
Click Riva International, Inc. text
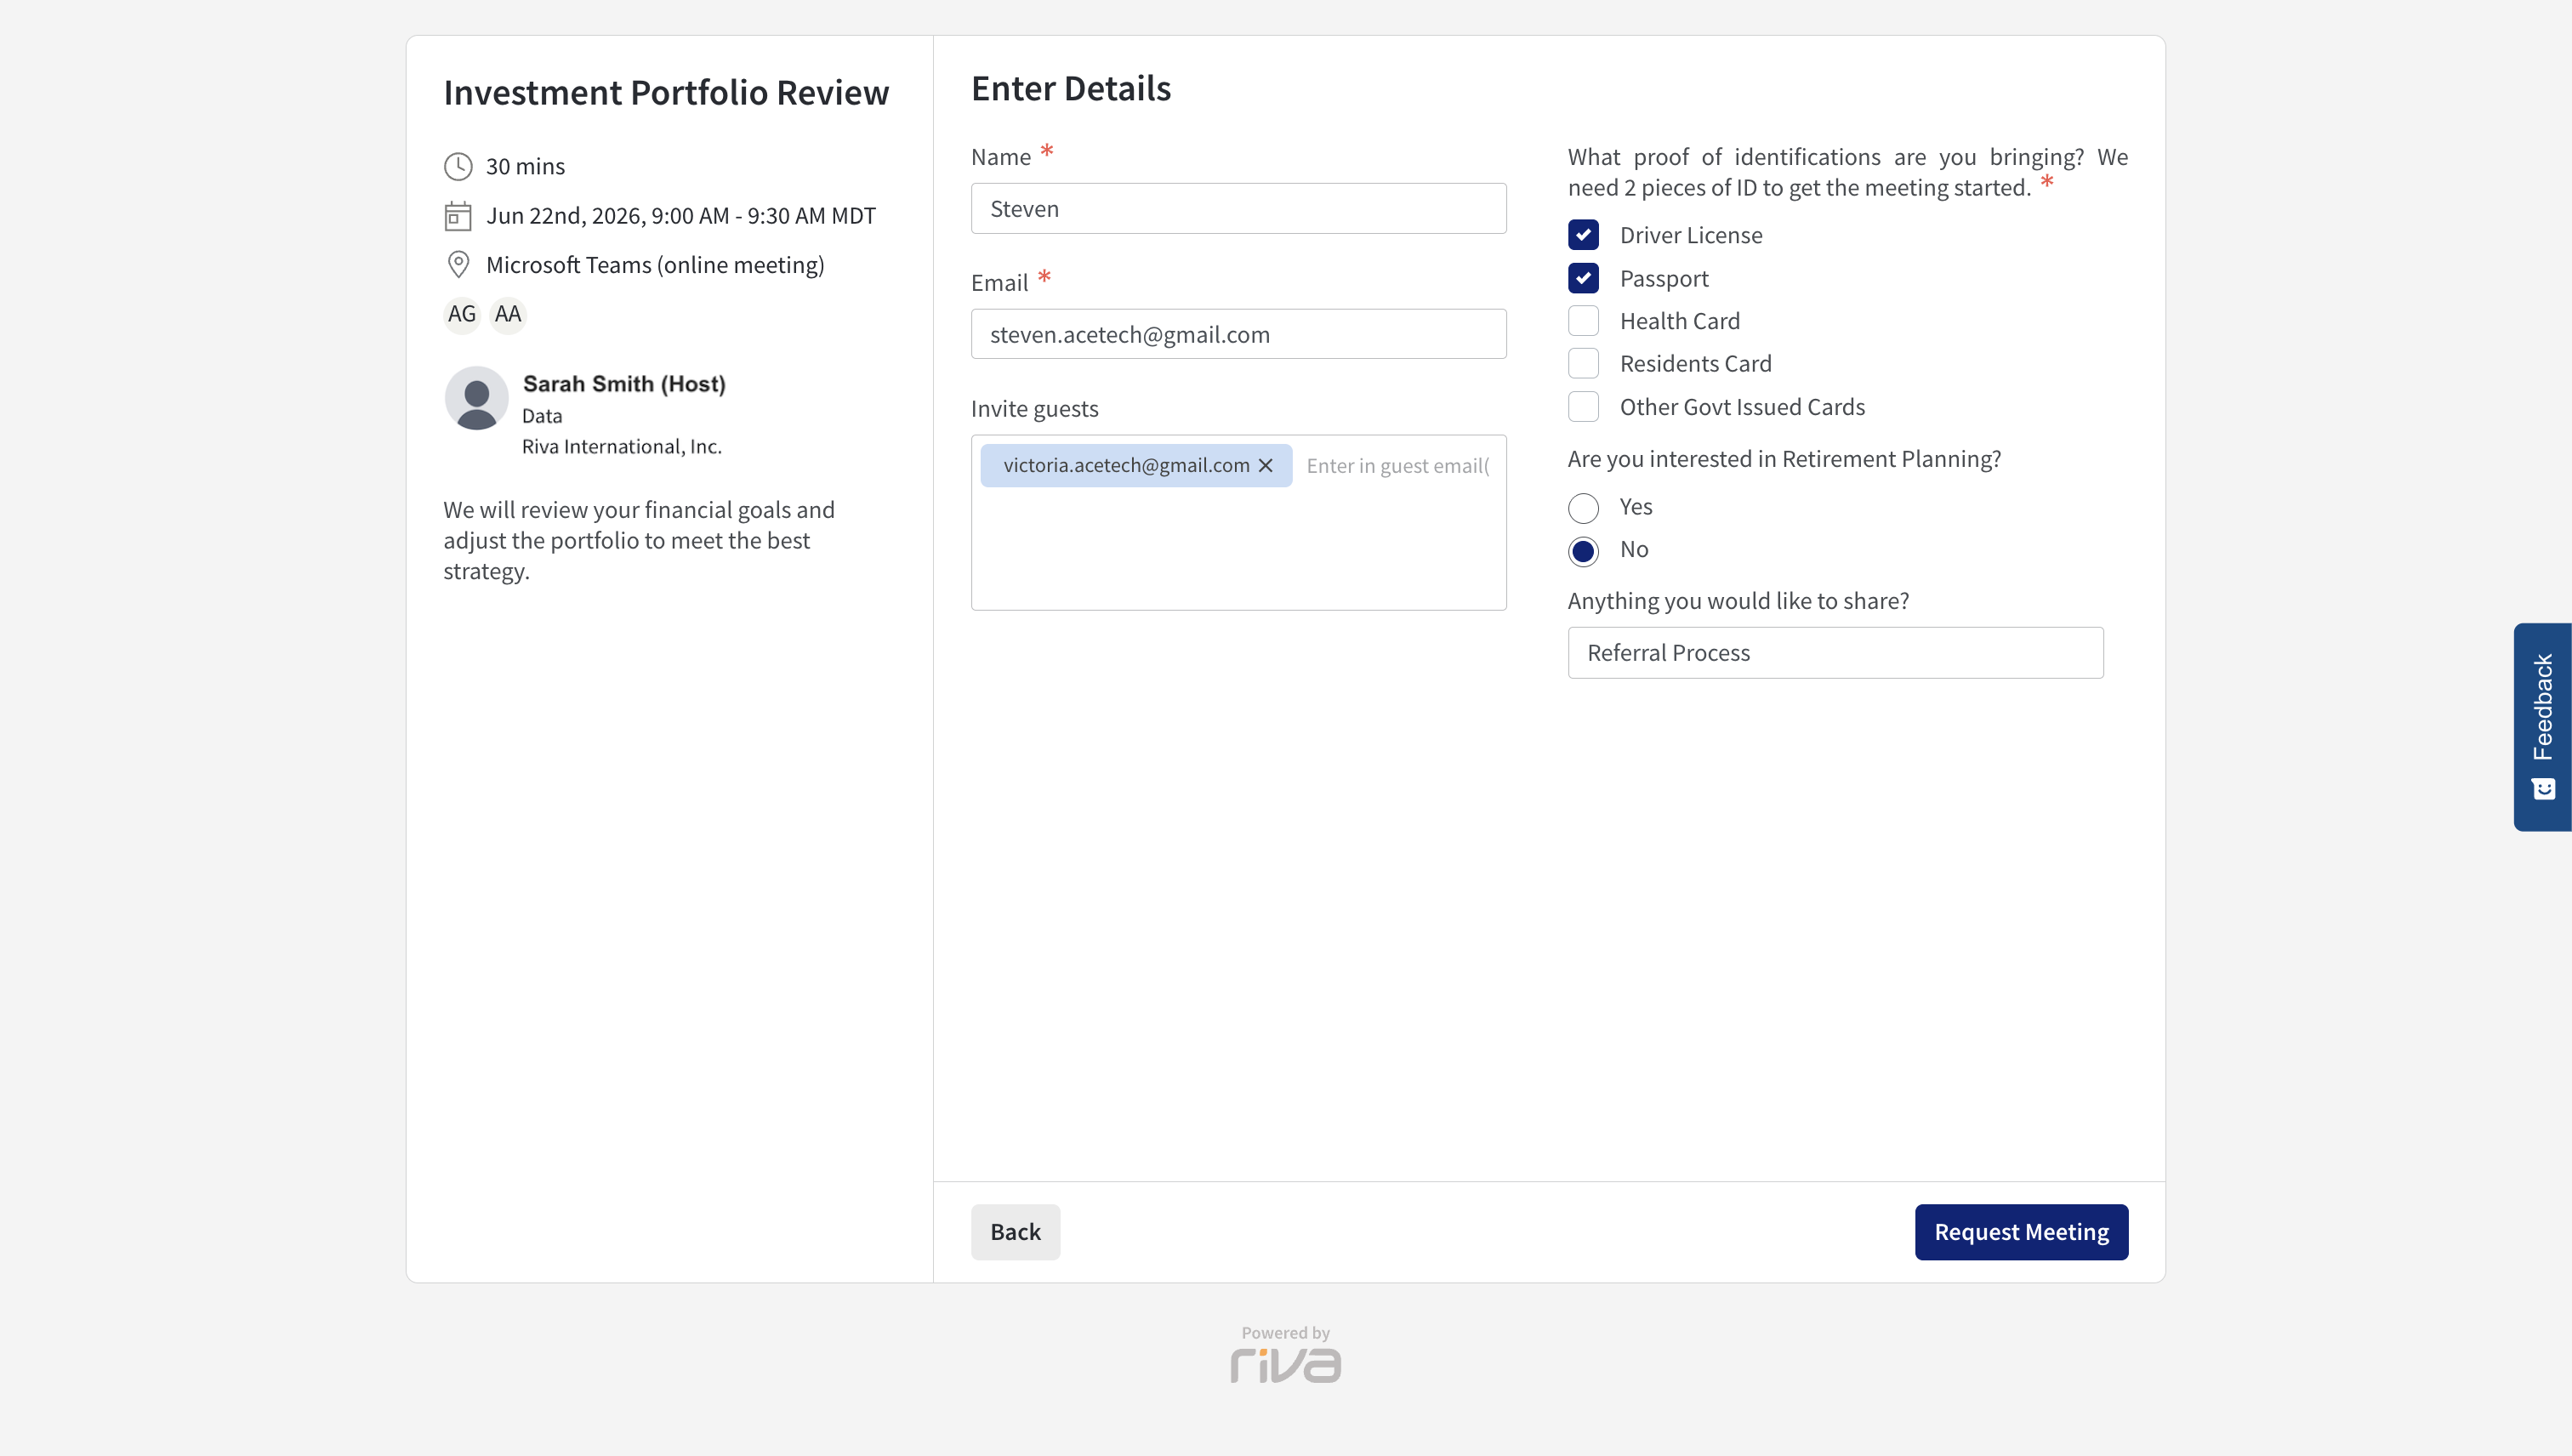(621, 447)
